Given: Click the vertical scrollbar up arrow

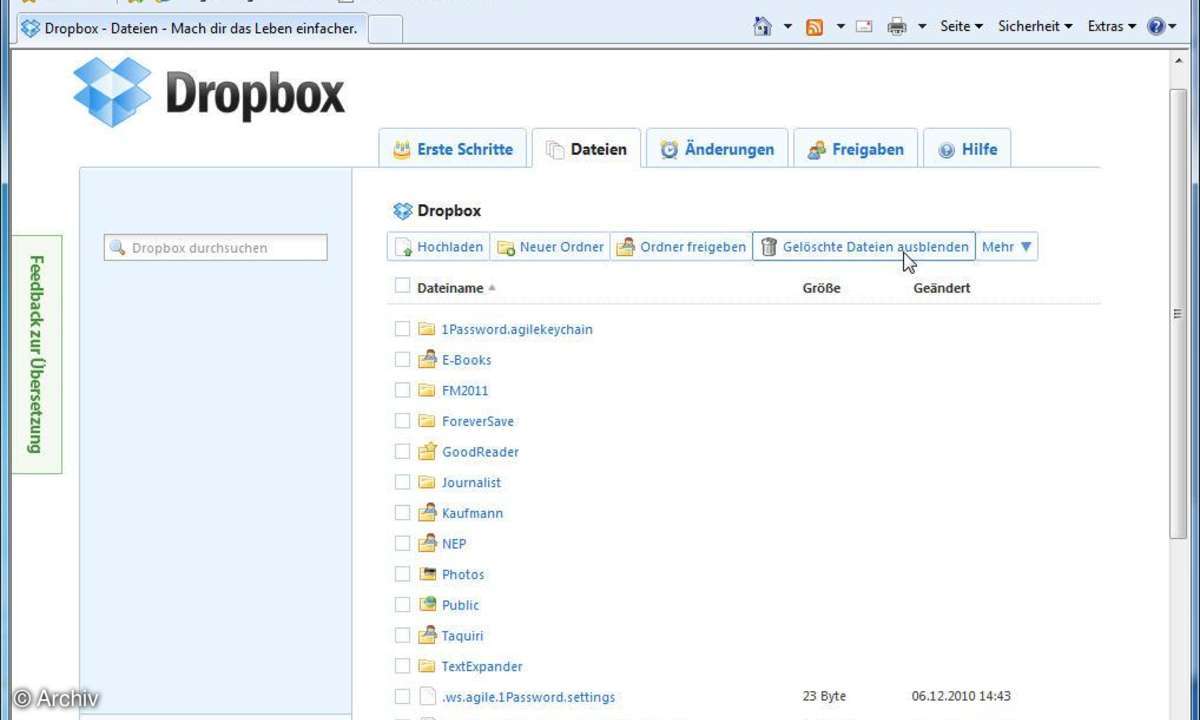Looking at the screenshot, I should [x=1179, y=61].
